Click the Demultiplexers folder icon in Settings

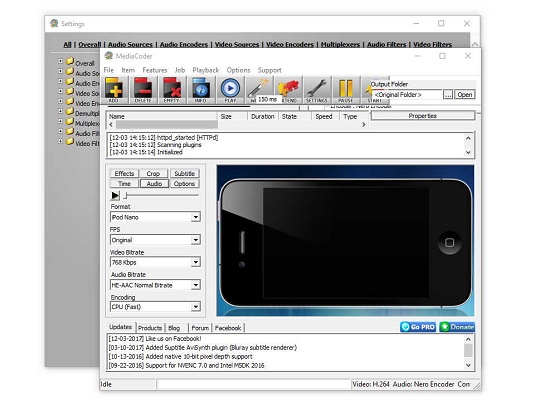[70, 112]
